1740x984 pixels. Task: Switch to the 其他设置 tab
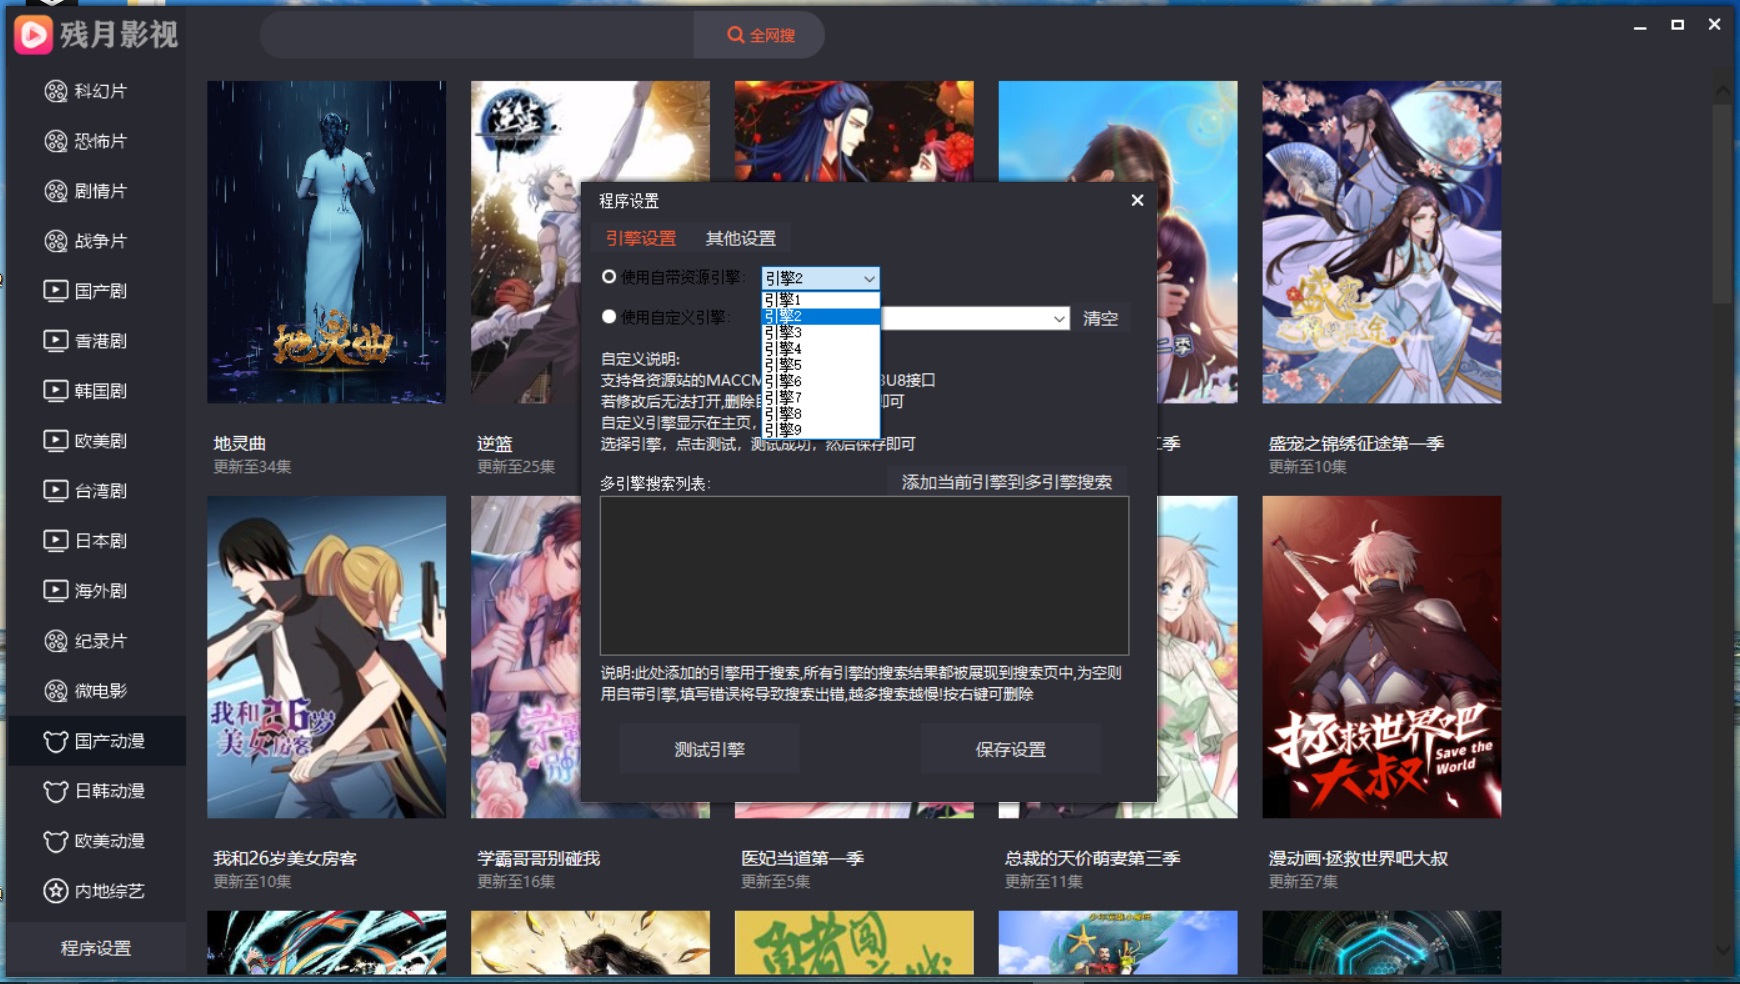tap(741, 238)
